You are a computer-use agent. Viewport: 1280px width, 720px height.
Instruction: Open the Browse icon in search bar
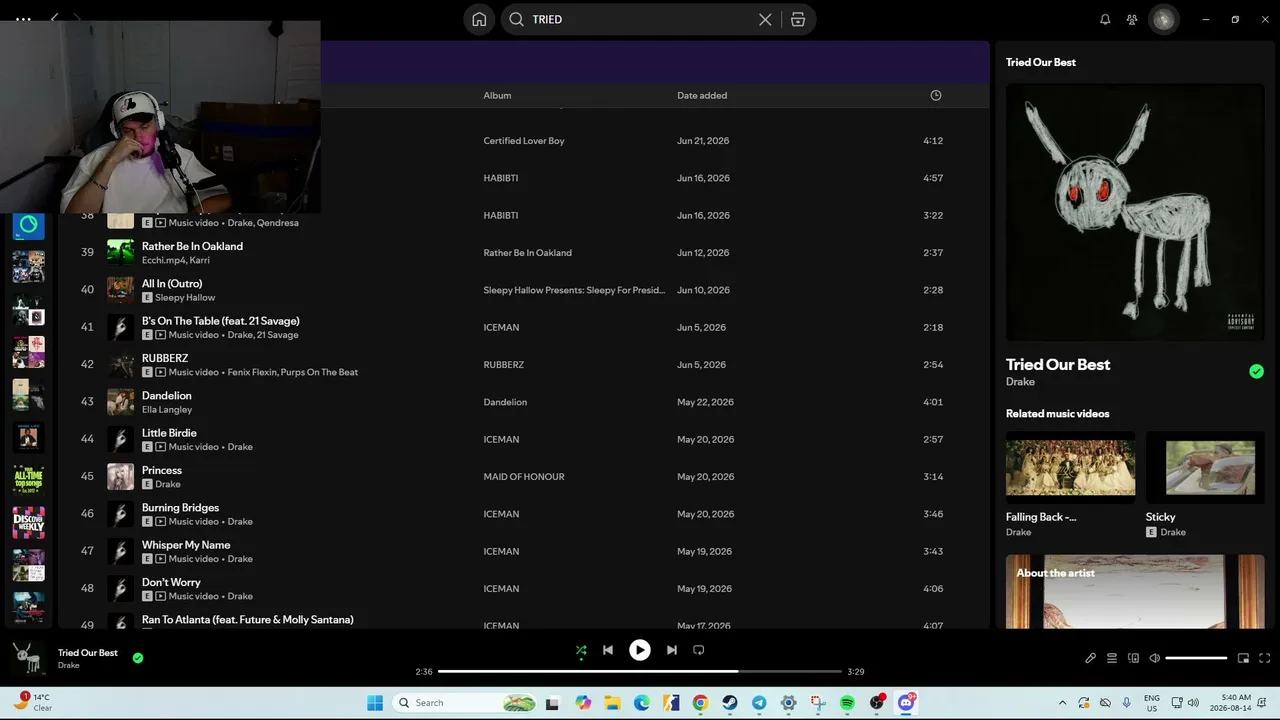tap(798, 19)
